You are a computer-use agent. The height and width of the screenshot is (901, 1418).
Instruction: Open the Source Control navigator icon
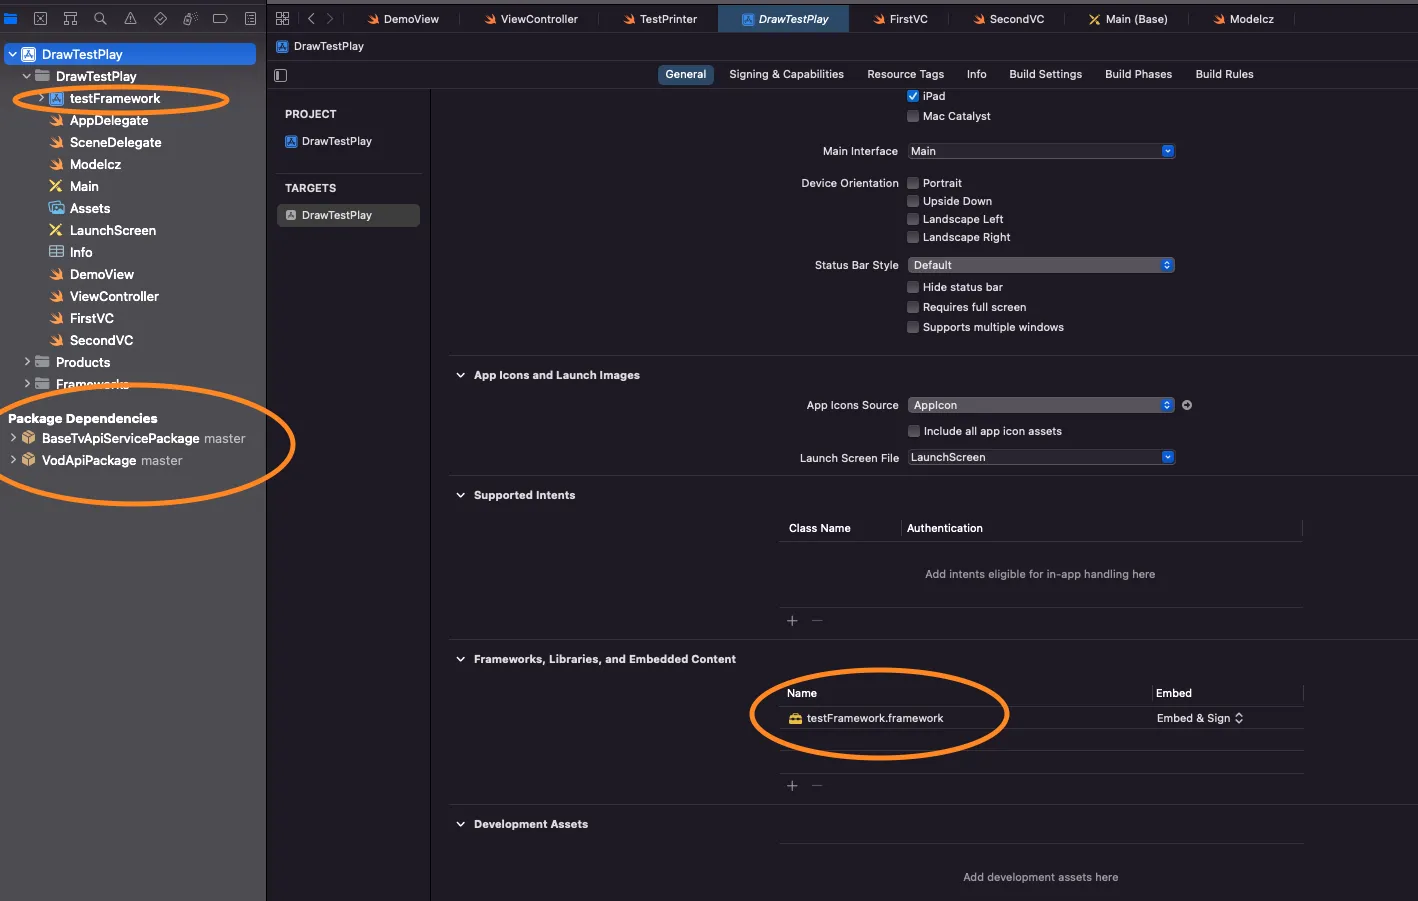tap(41, 19)
